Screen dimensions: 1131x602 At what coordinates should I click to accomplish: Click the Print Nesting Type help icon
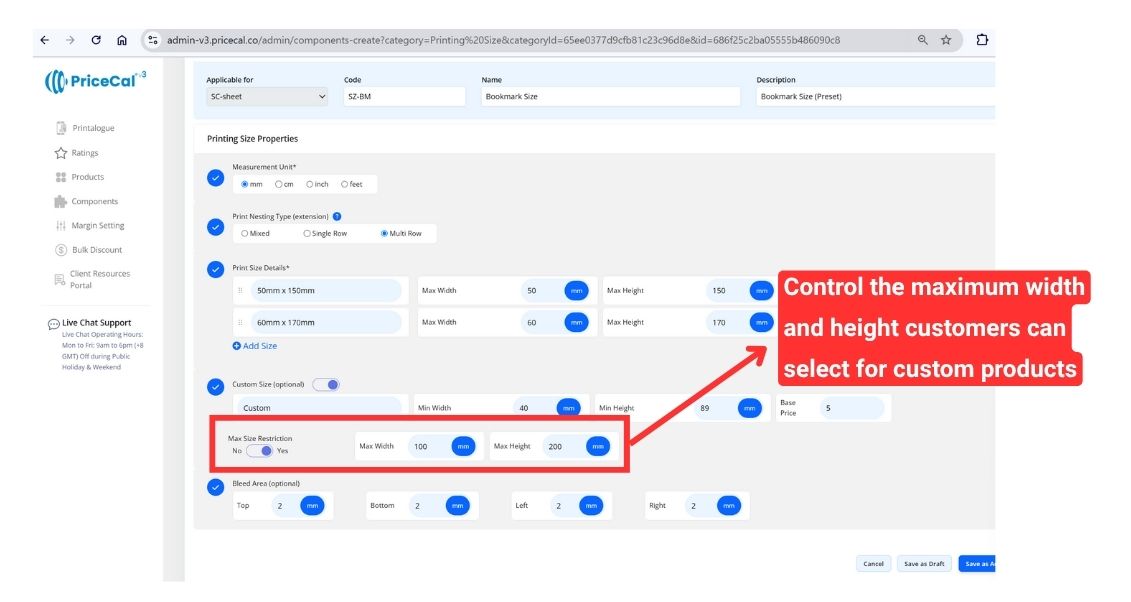[x=337, y=216]
